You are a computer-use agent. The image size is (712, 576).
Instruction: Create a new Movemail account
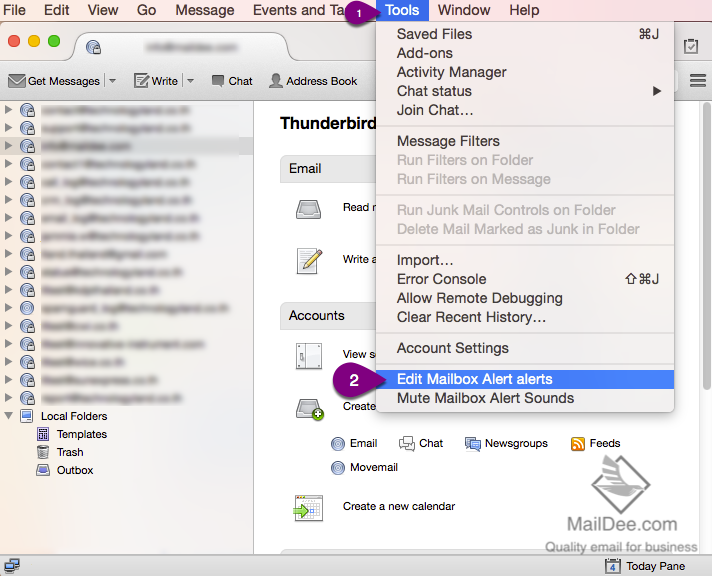tap(364, 467)
